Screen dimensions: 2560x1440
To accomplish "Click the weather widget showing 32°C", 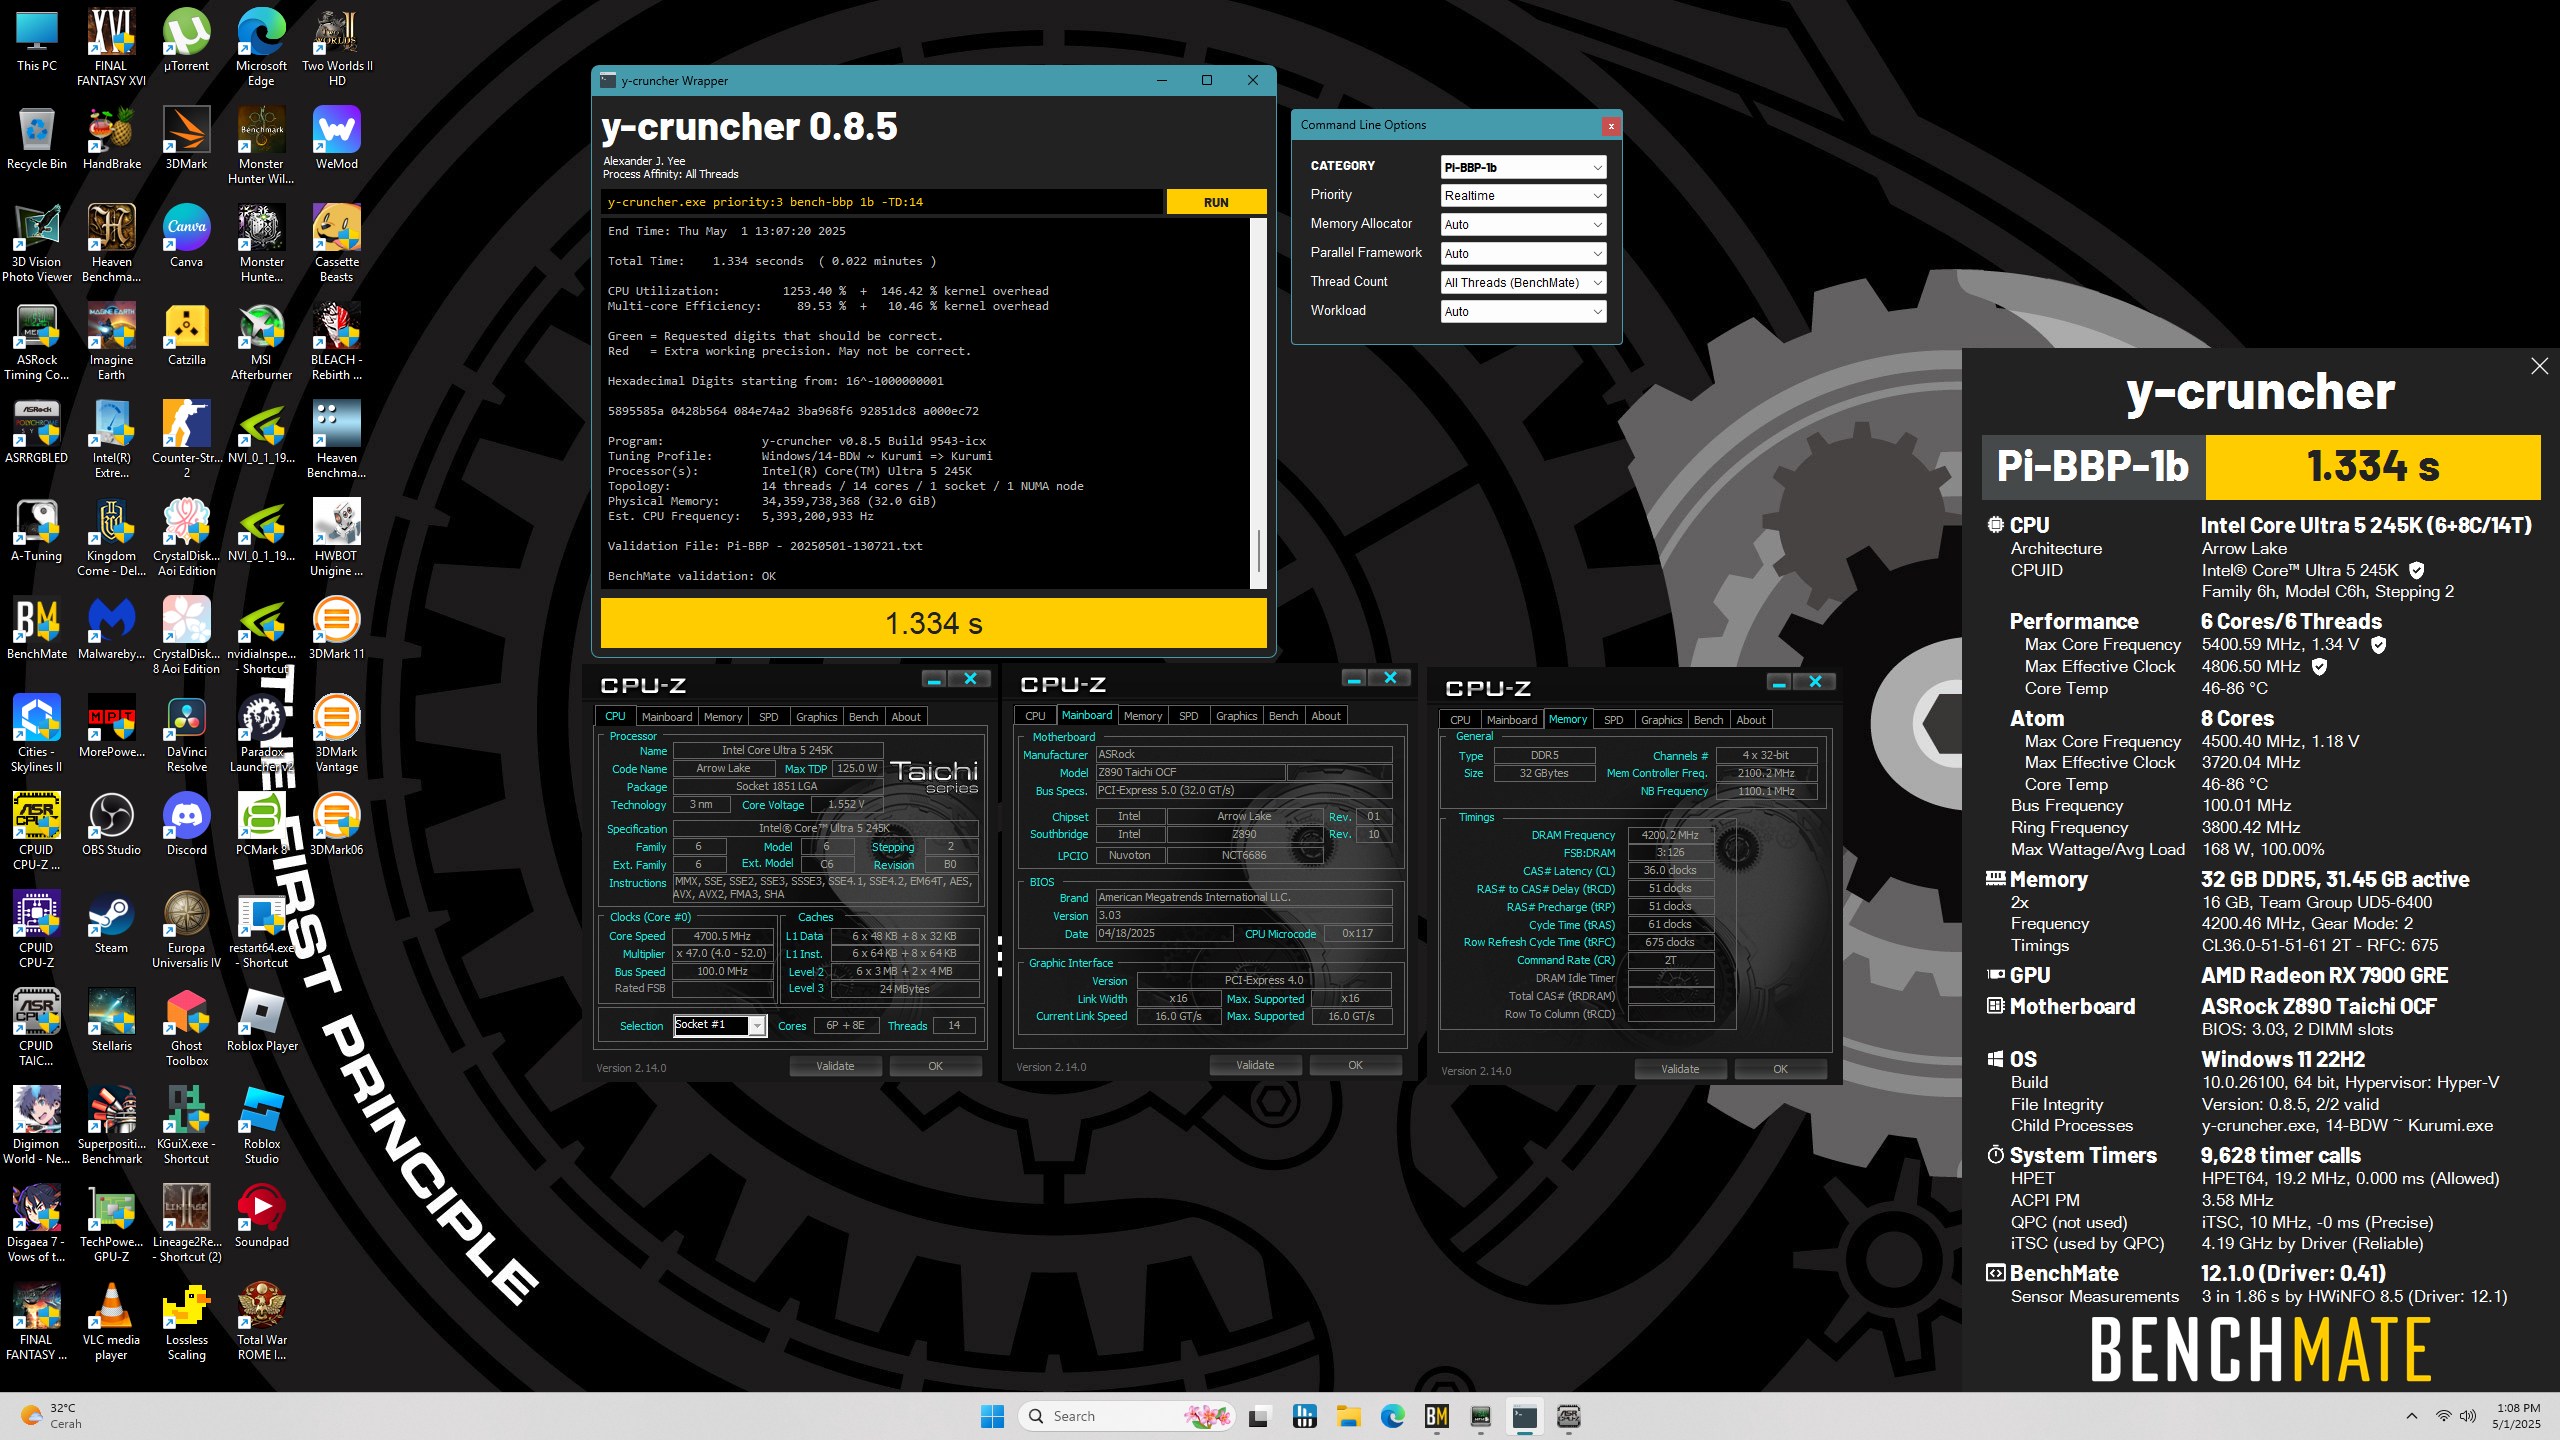I will [52, 1416].
